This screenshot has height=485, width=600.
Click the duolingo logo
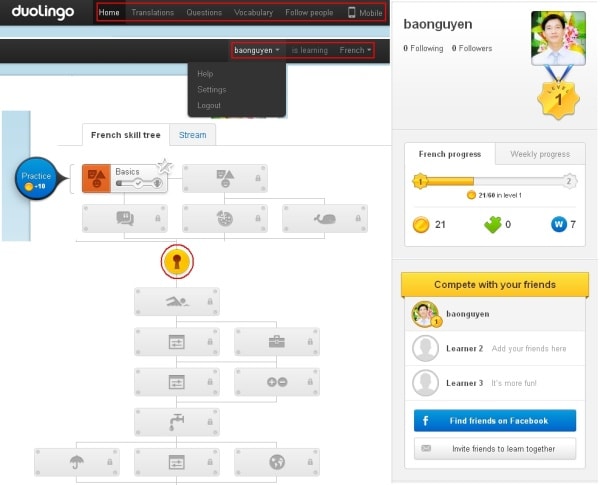coord(42,12)
